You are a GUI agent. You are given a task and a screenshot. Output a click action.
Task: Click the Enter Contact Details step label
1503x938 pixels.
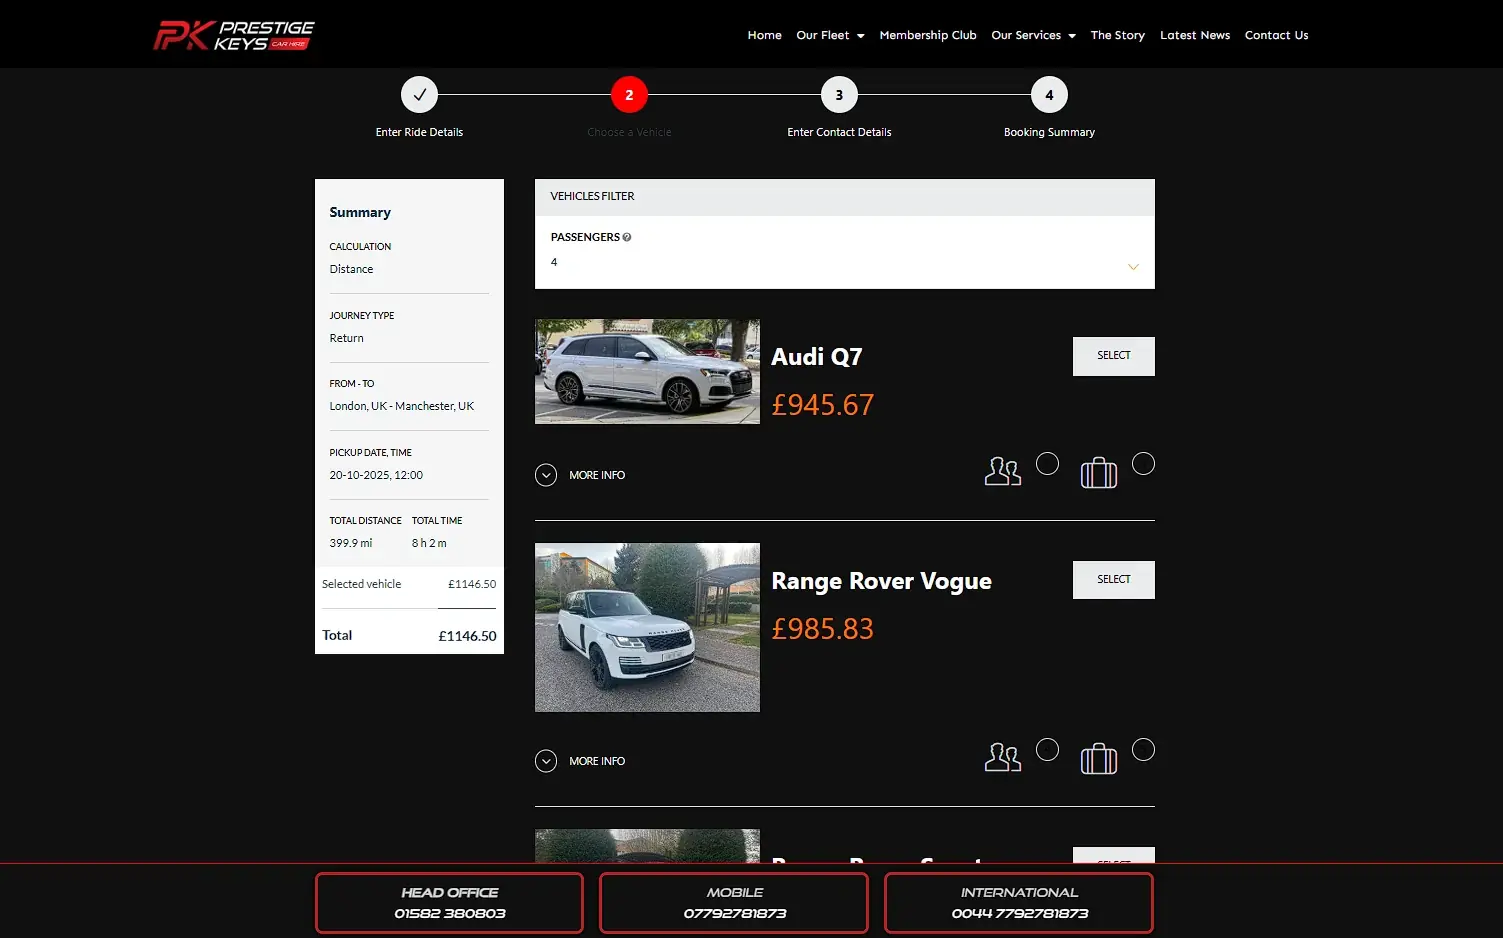839,132
